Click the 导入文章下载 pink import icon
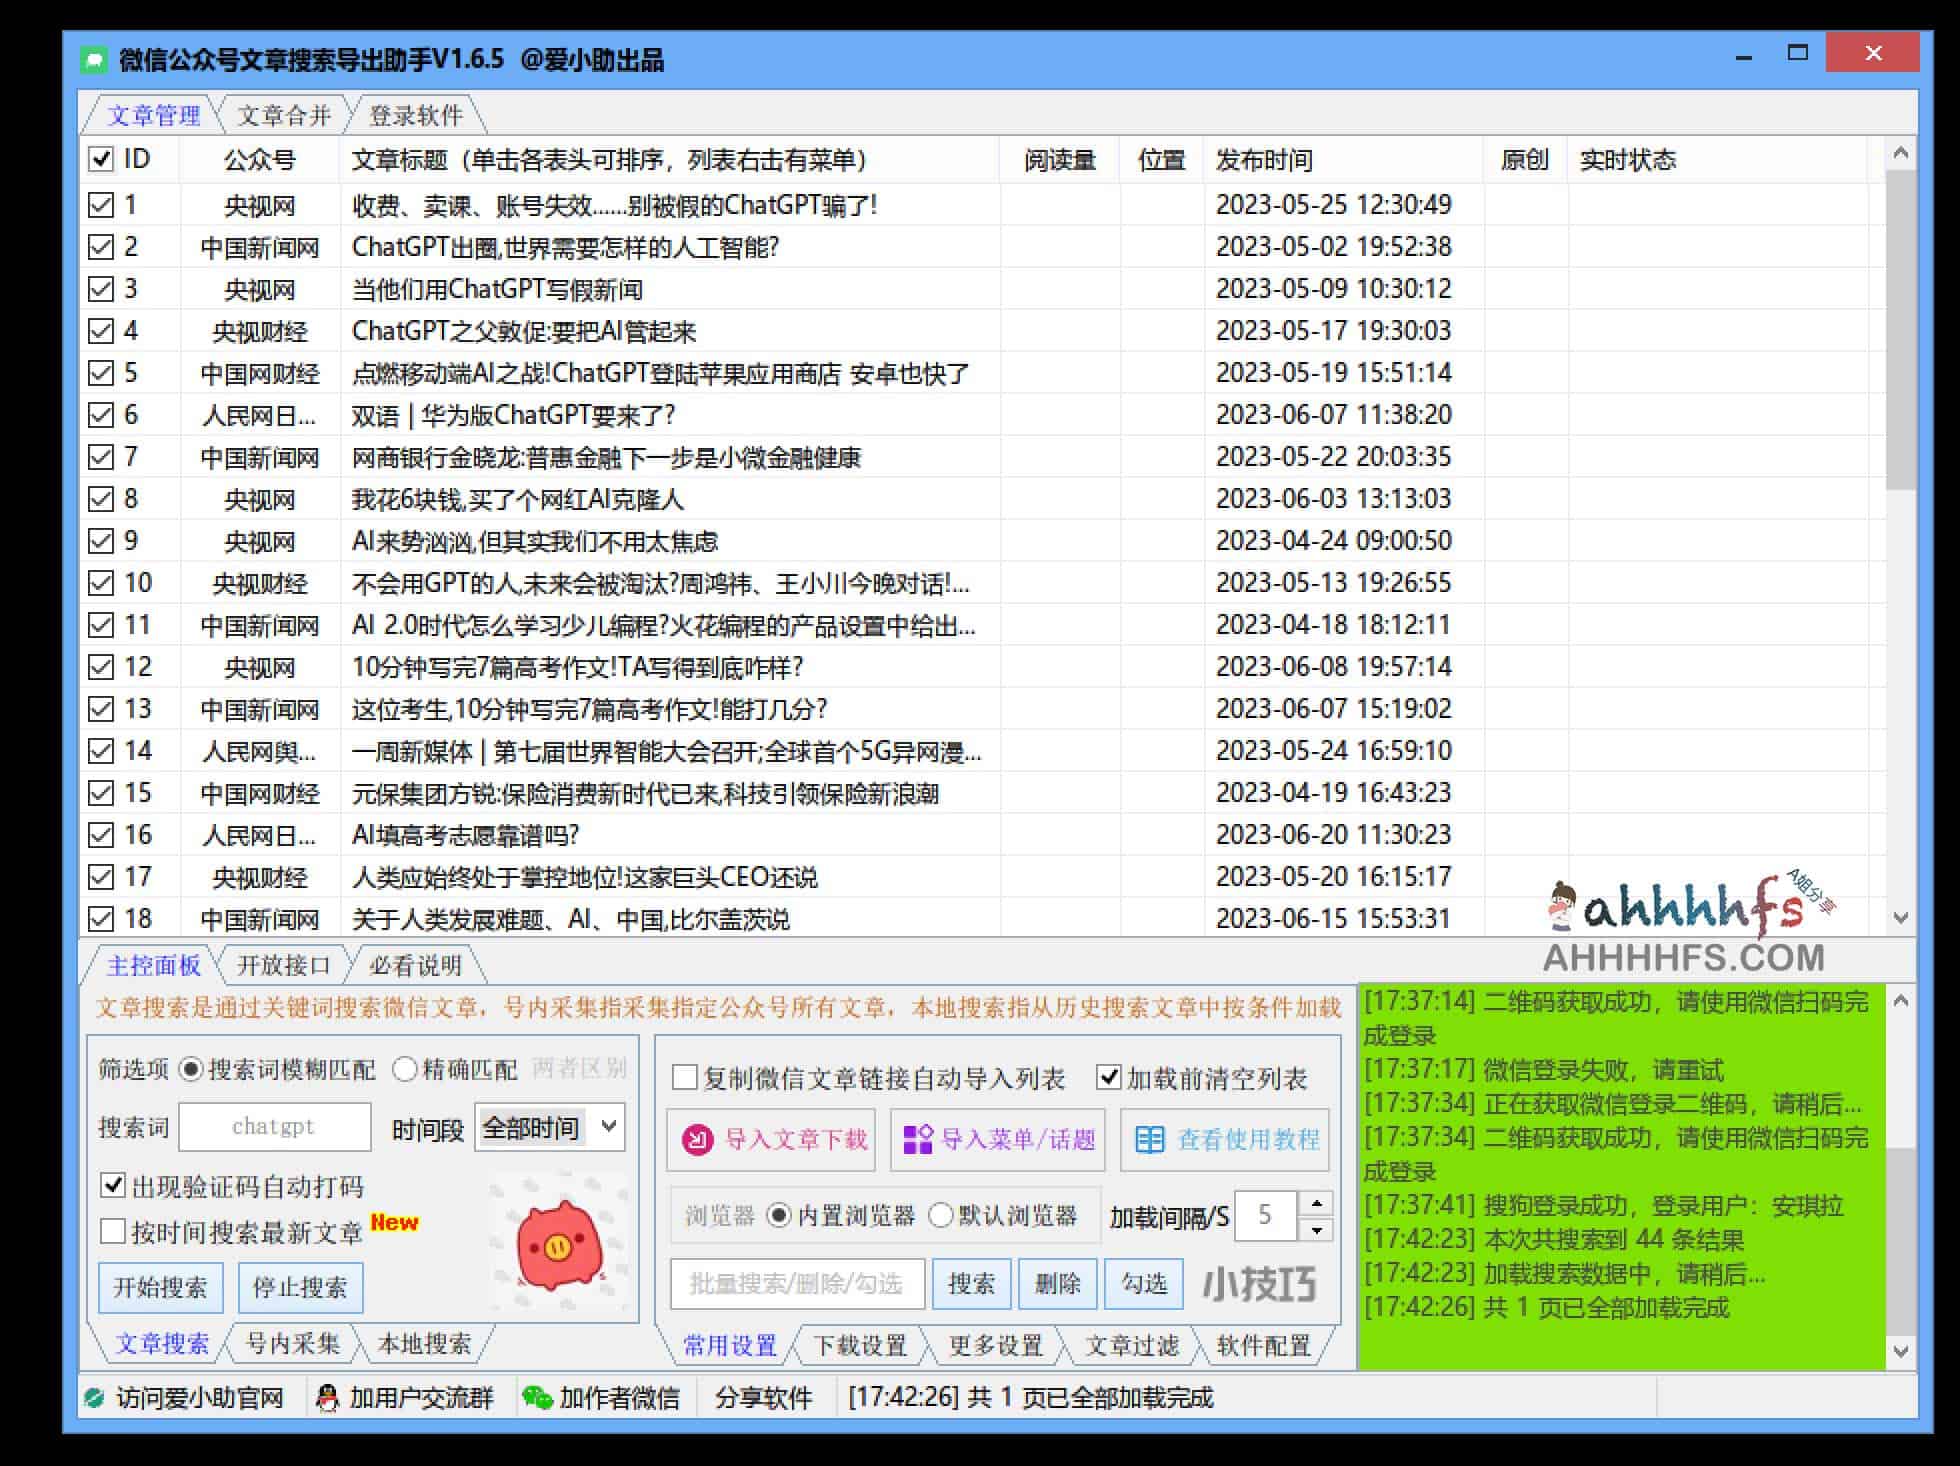Viewport: 1960px width, 1466px height. 700,1139
